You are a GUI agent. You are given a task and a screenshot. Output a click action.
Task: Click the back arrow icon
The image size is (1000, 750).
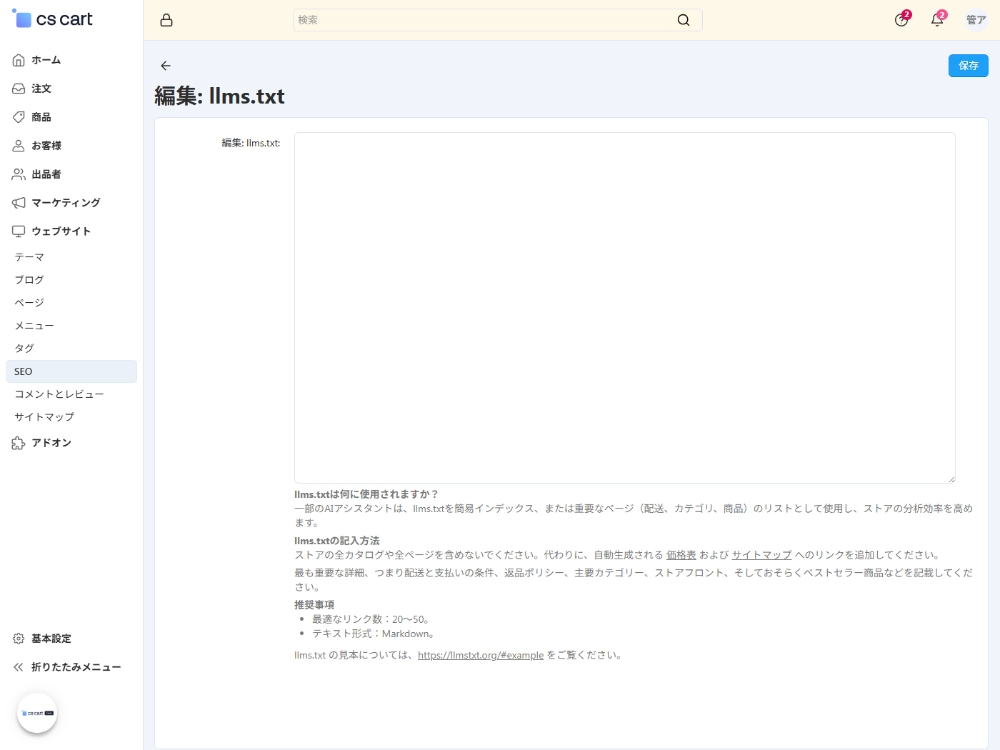[x=166, y=66]
